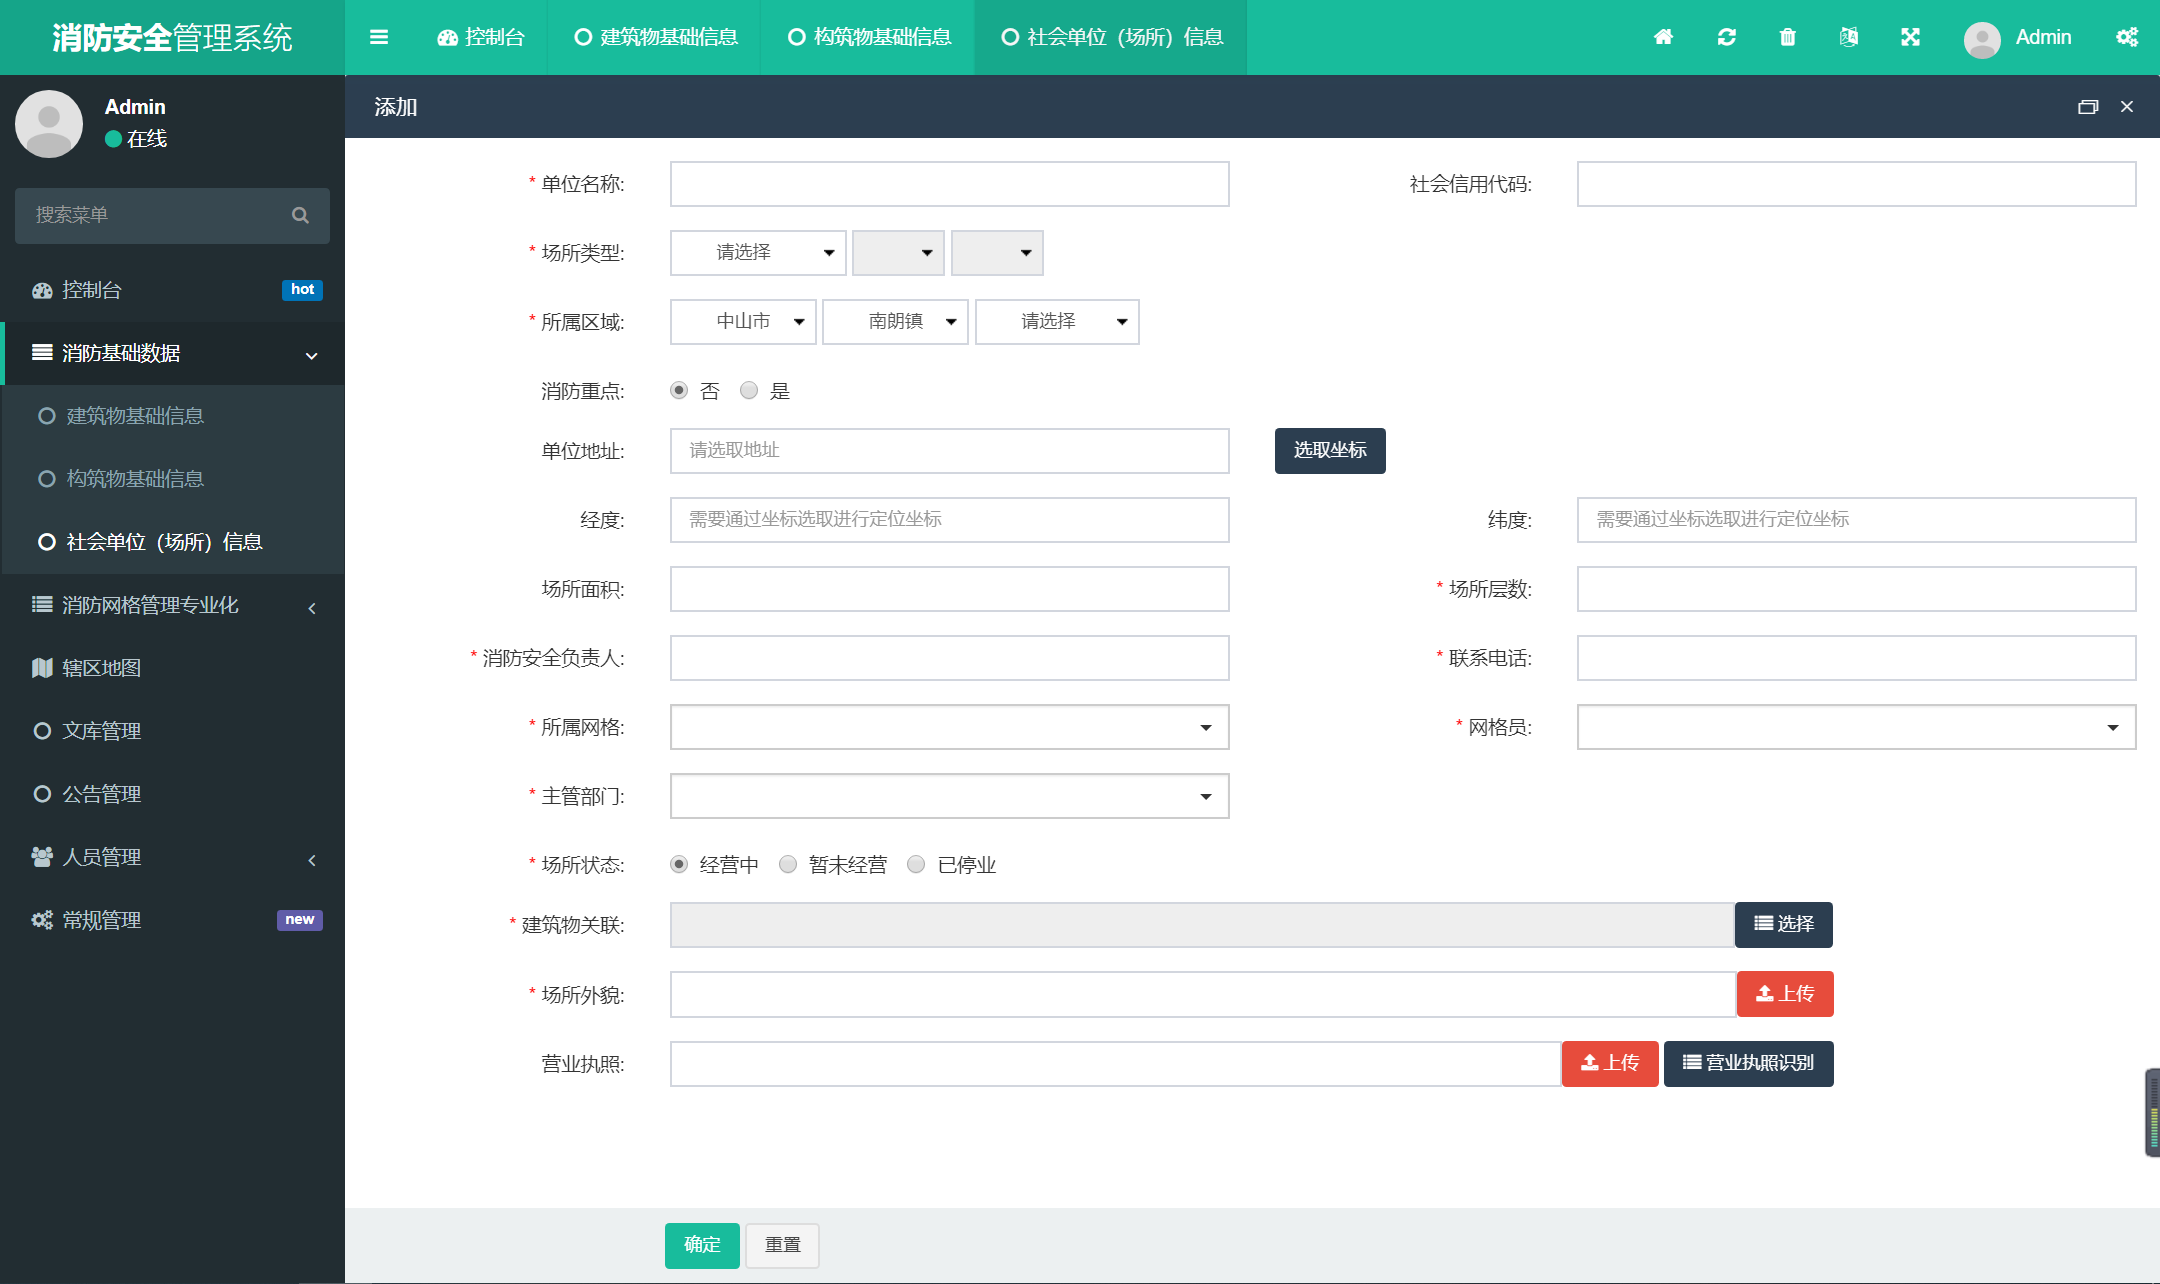Open third 场所类型 dropdown
The height and width of the screenshot is (1284, 2160).
[997, 253]
